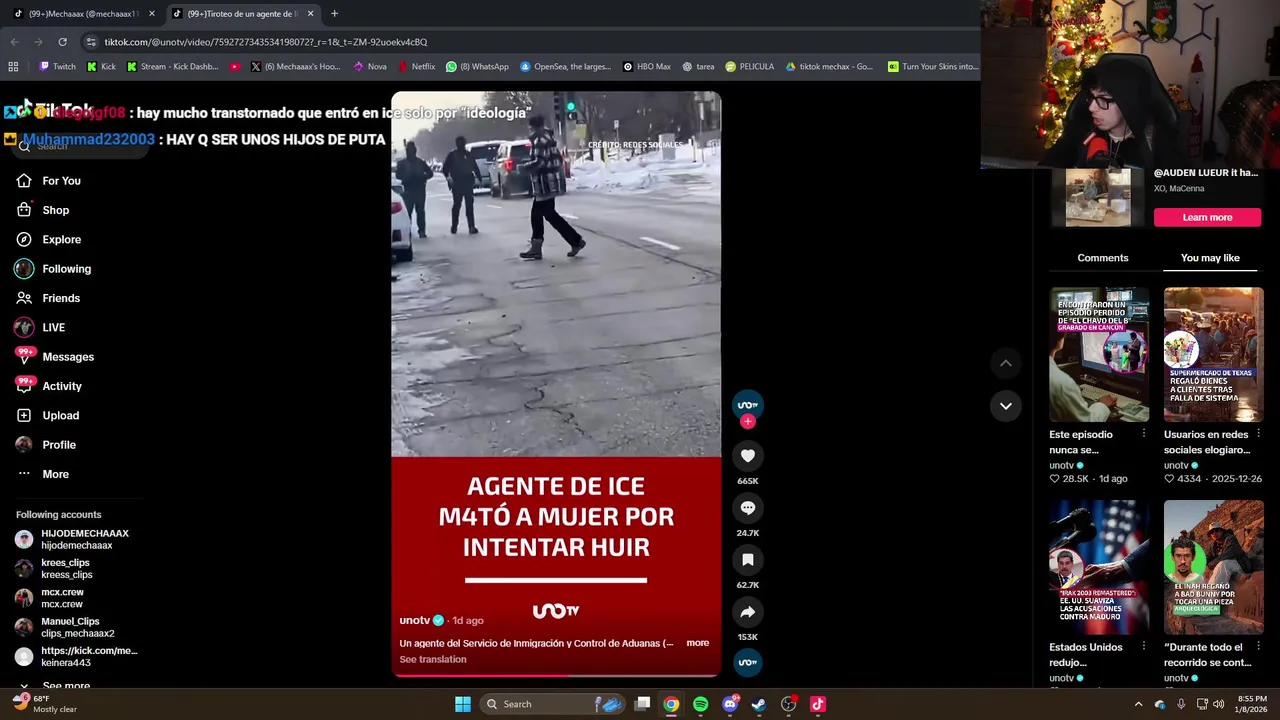The image size is (1280, 720).
Task: Open the OpenSea bookmark
Action: point(565,67)
